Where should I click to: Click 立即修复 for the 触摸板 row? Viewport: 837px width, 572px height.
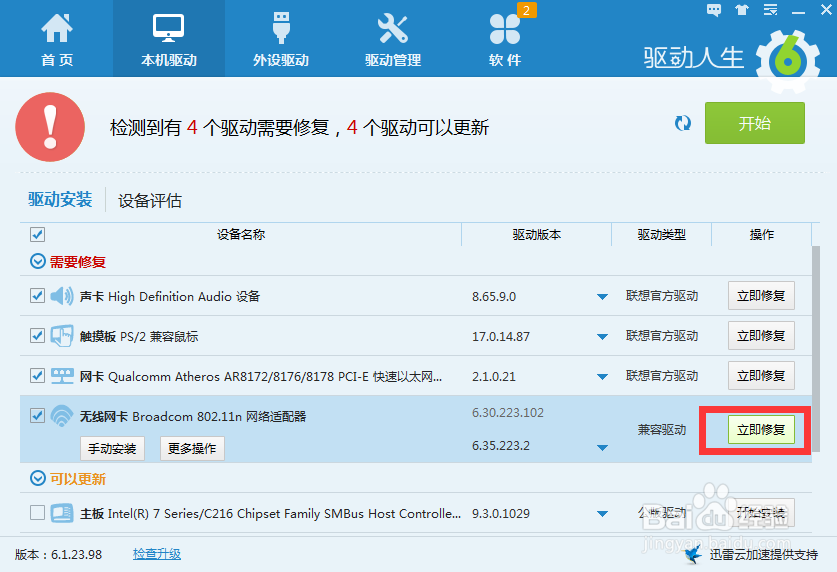tap(761, 336)
